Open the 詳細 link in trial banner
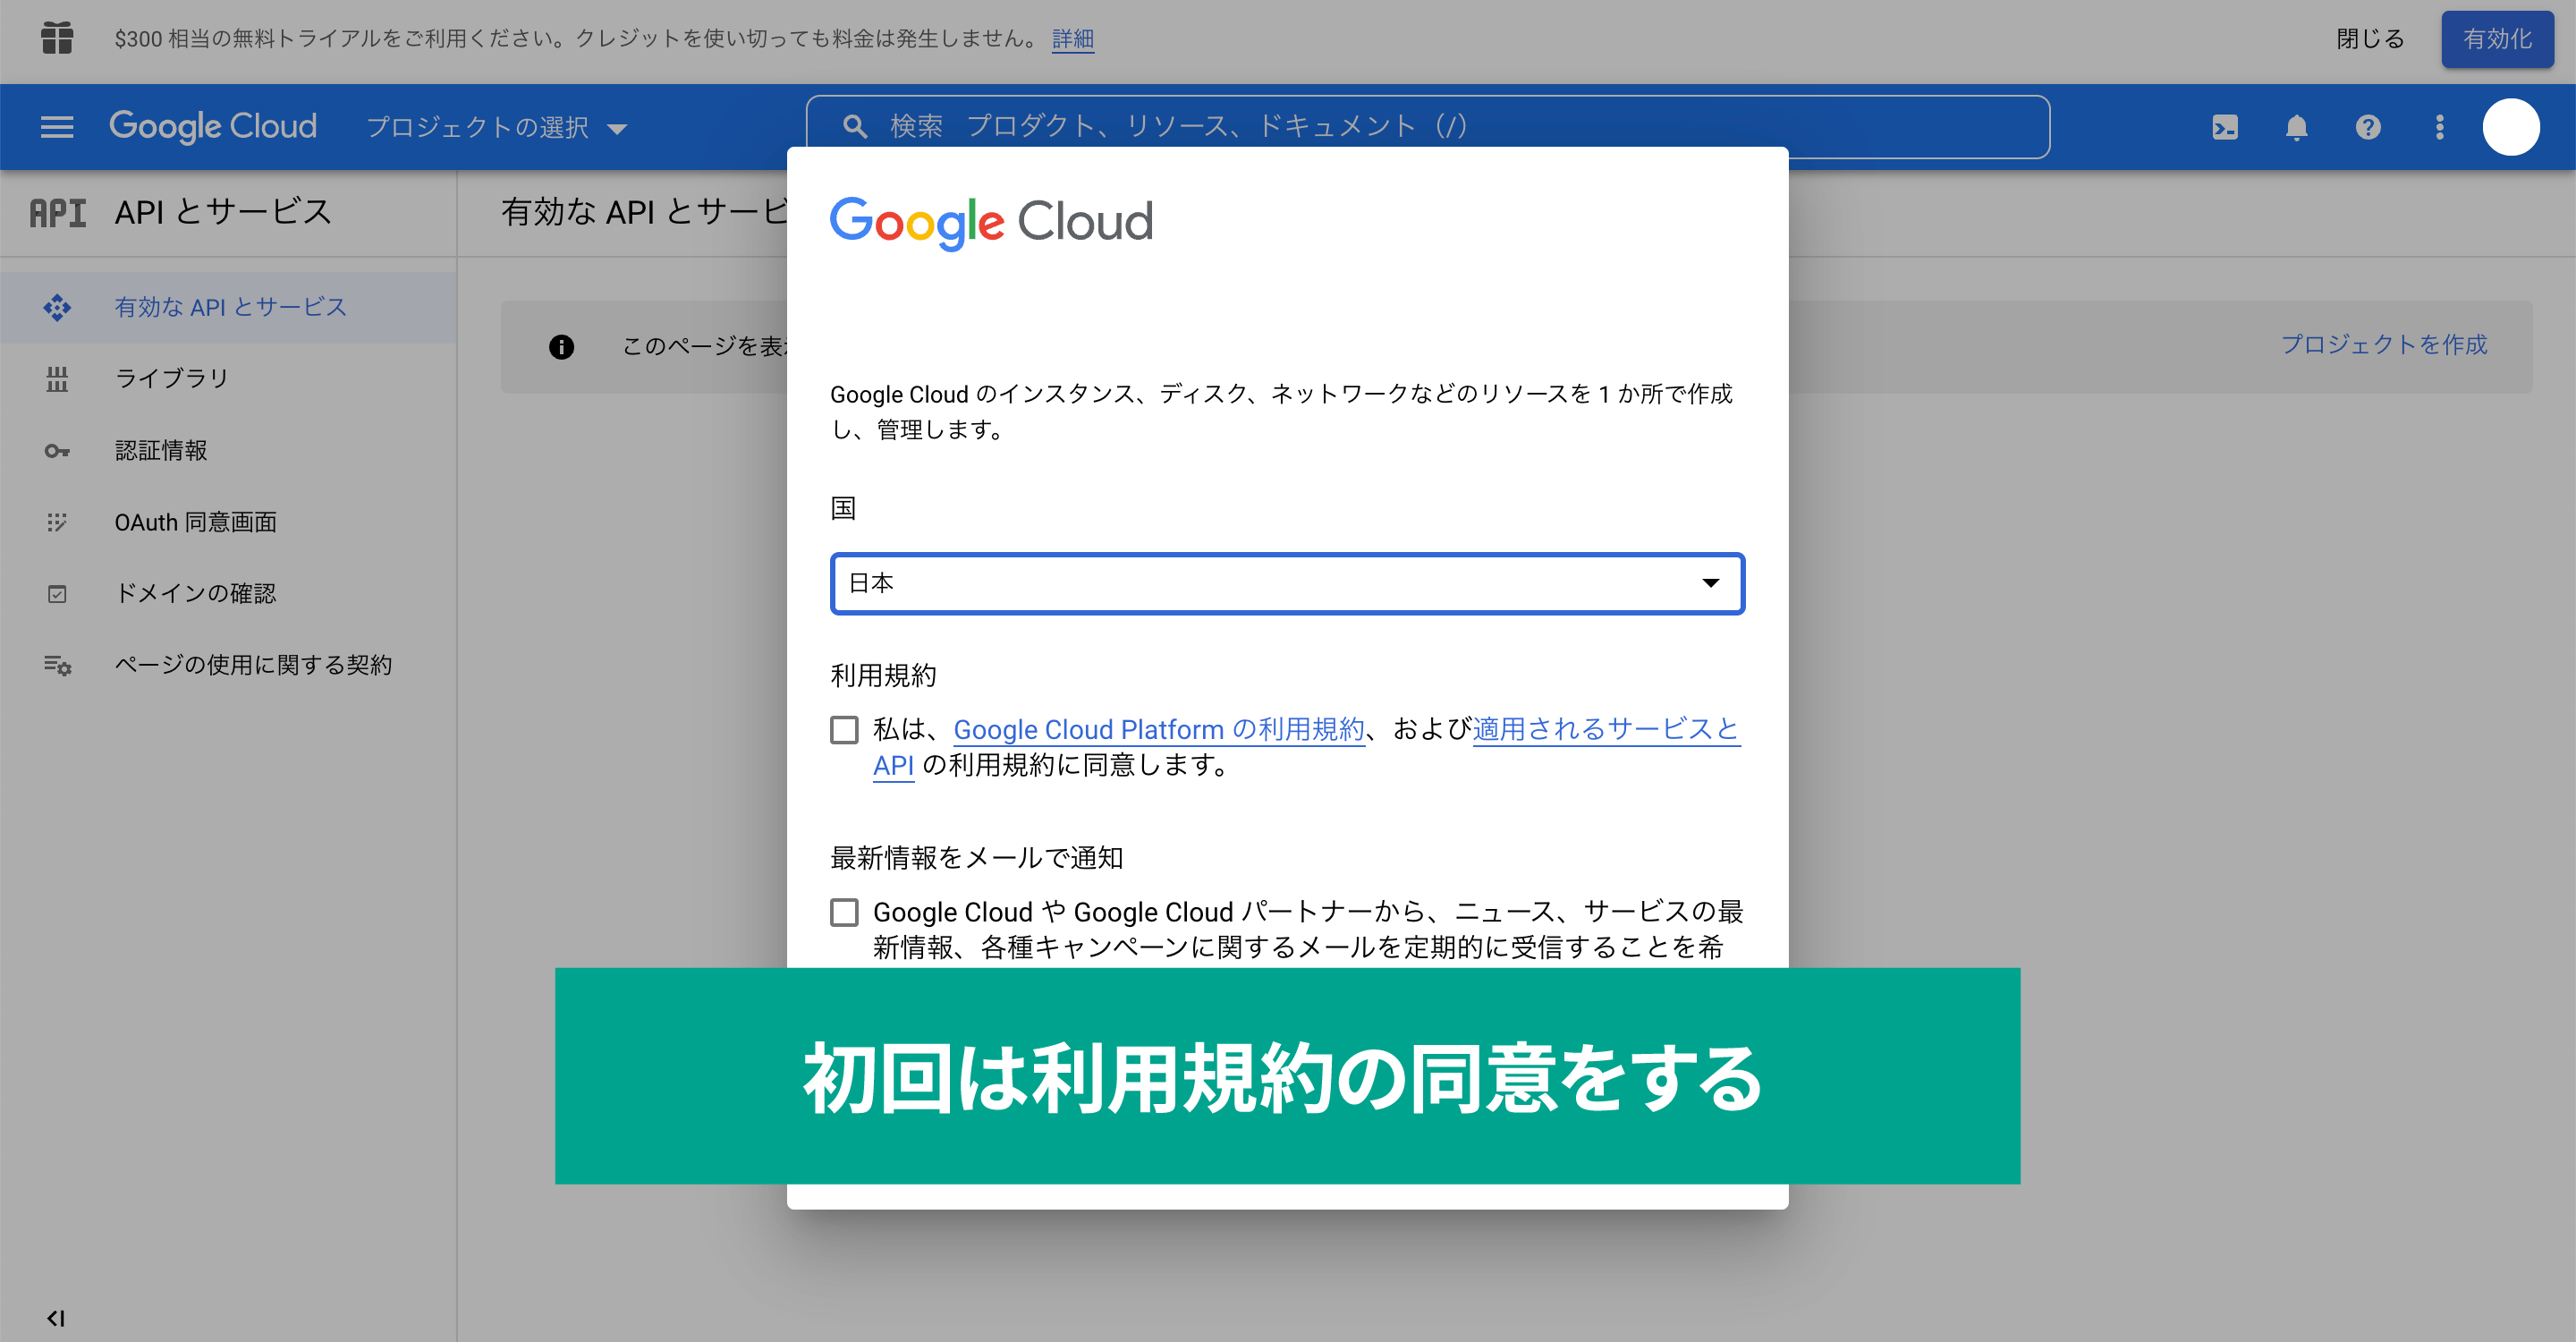The height and width of the screenshot is (1342, 2576). [1073, 39]
